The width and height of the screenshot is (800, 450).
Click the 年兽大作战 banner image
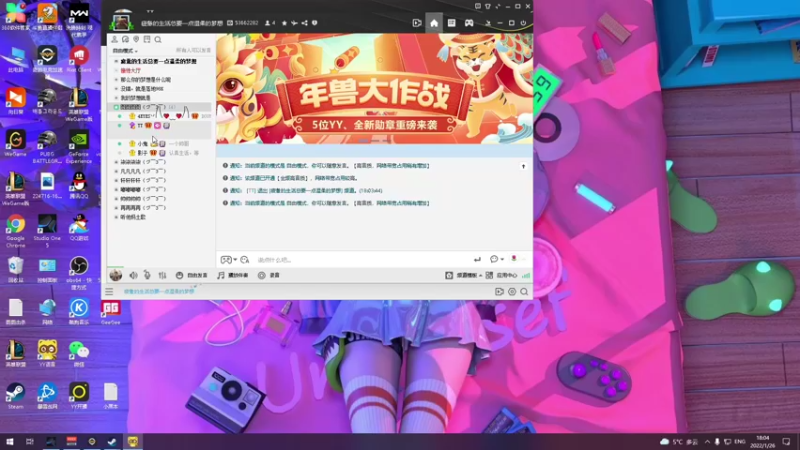point(374,89)
